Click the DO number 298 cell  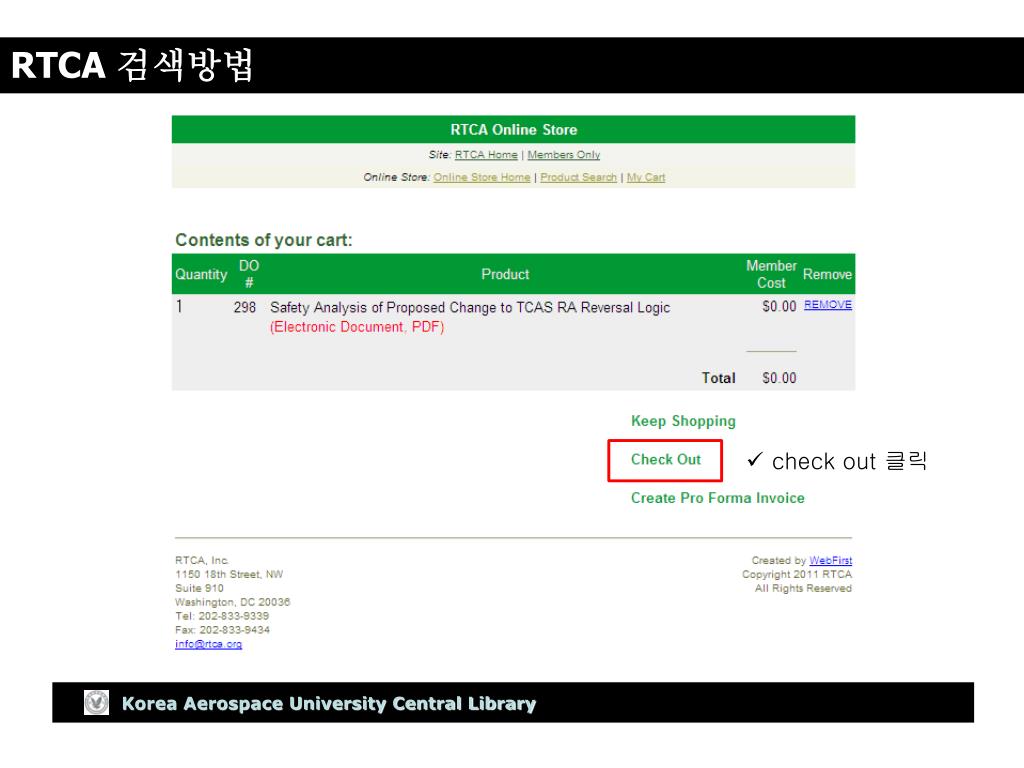pos(245,308)
